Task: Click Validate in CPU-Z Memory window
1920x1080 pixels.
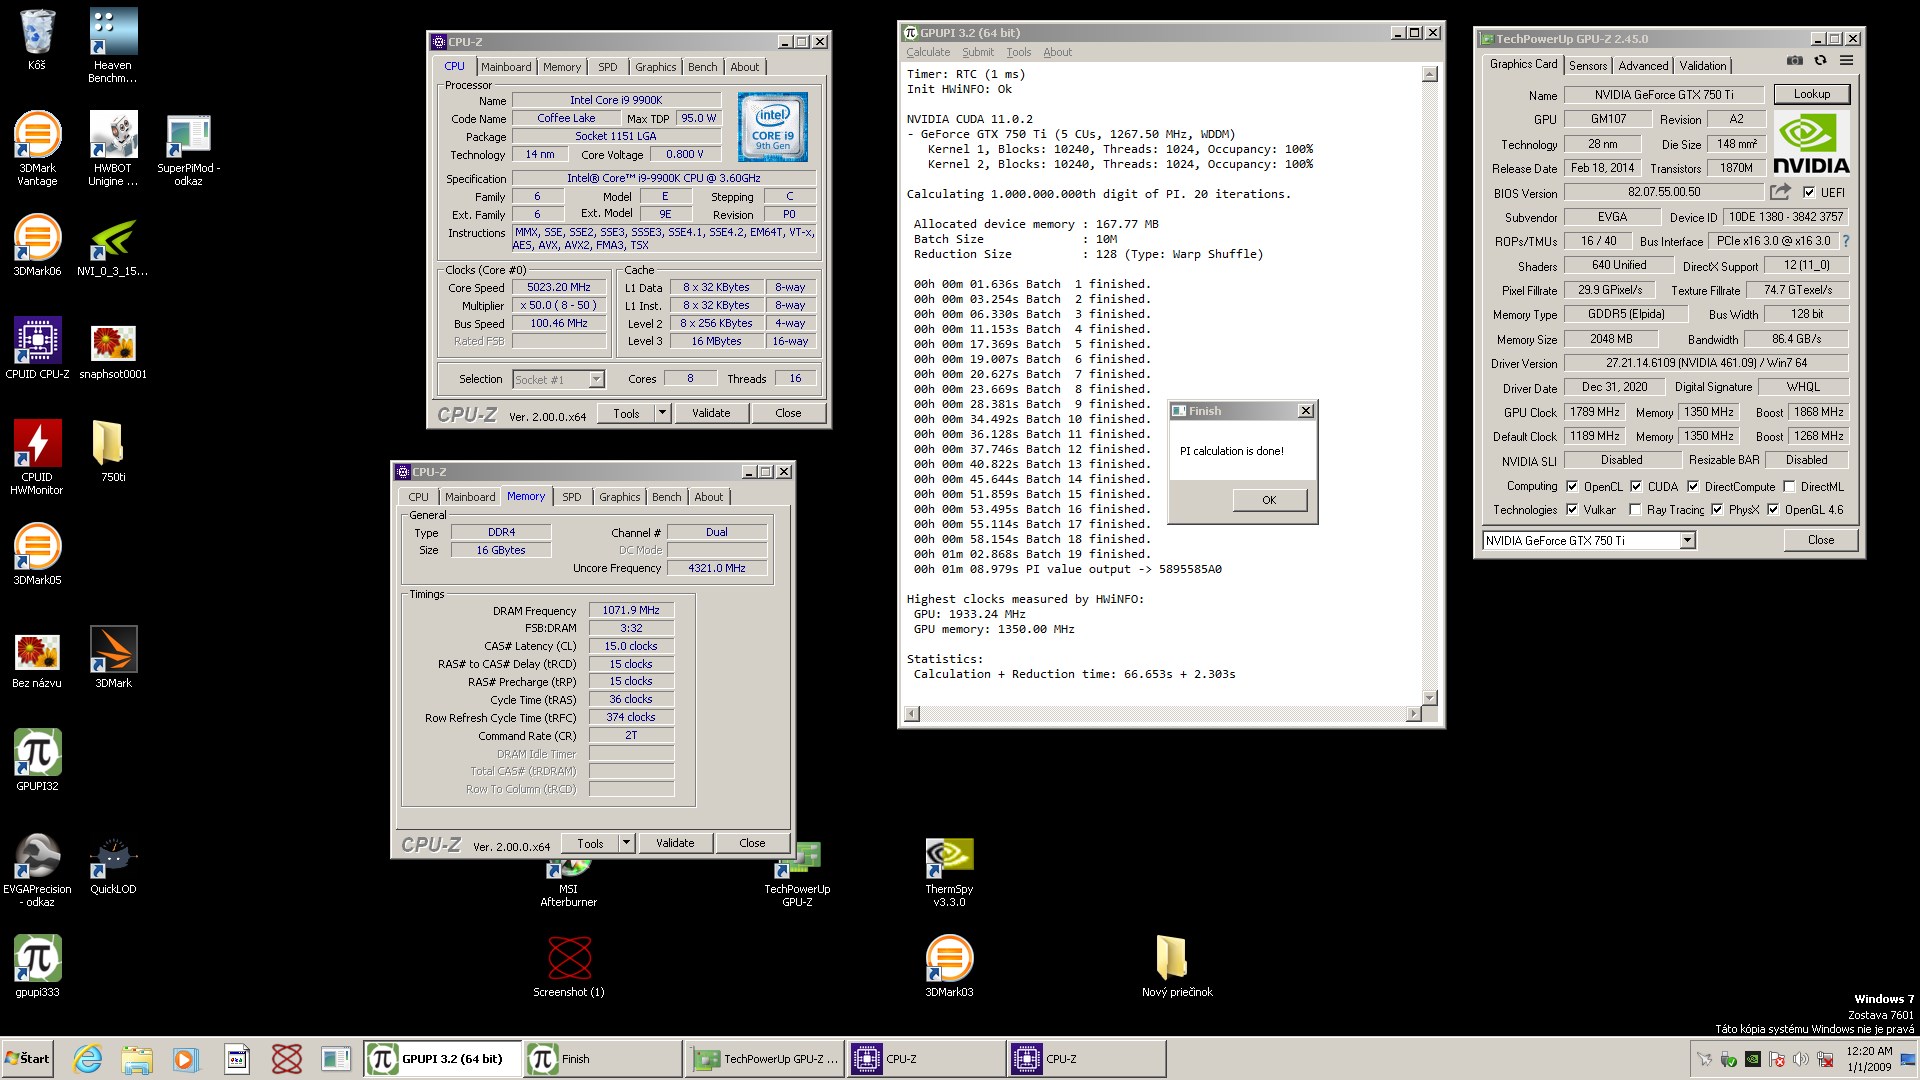Action: click(675, 843)
